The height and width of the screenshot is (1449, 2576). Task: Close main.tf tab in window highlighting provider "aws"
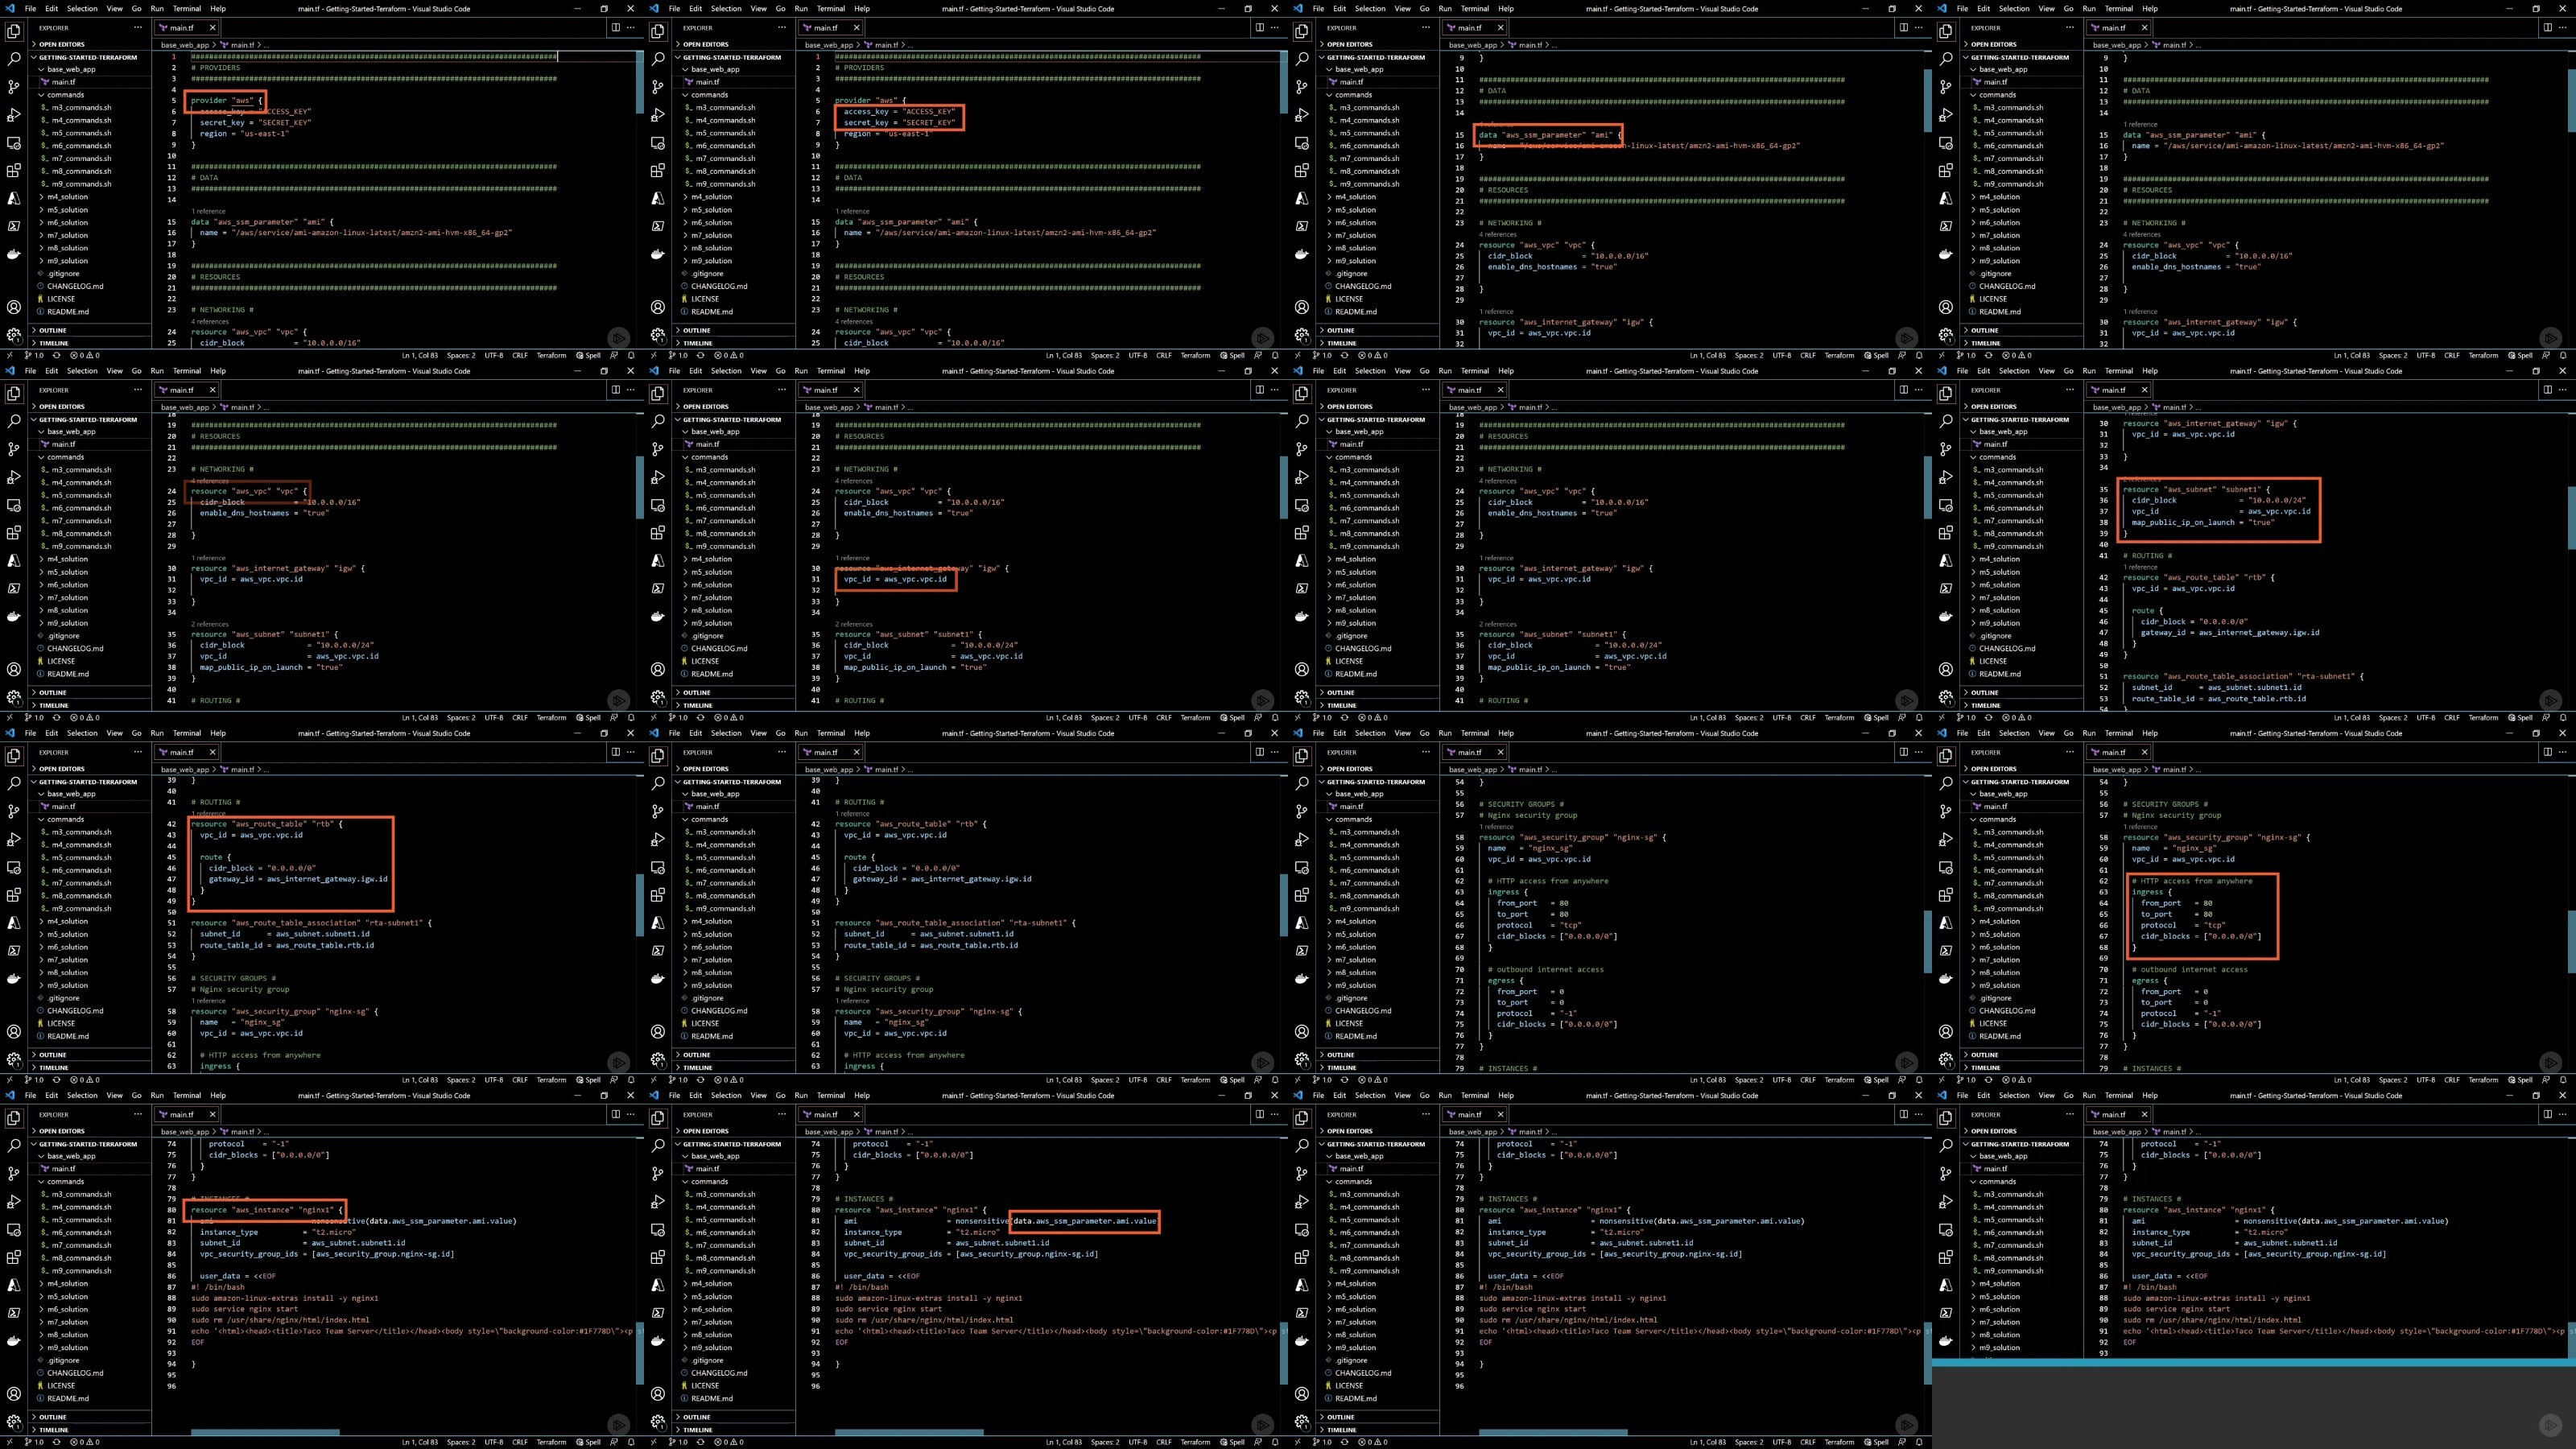coord(212,28)
